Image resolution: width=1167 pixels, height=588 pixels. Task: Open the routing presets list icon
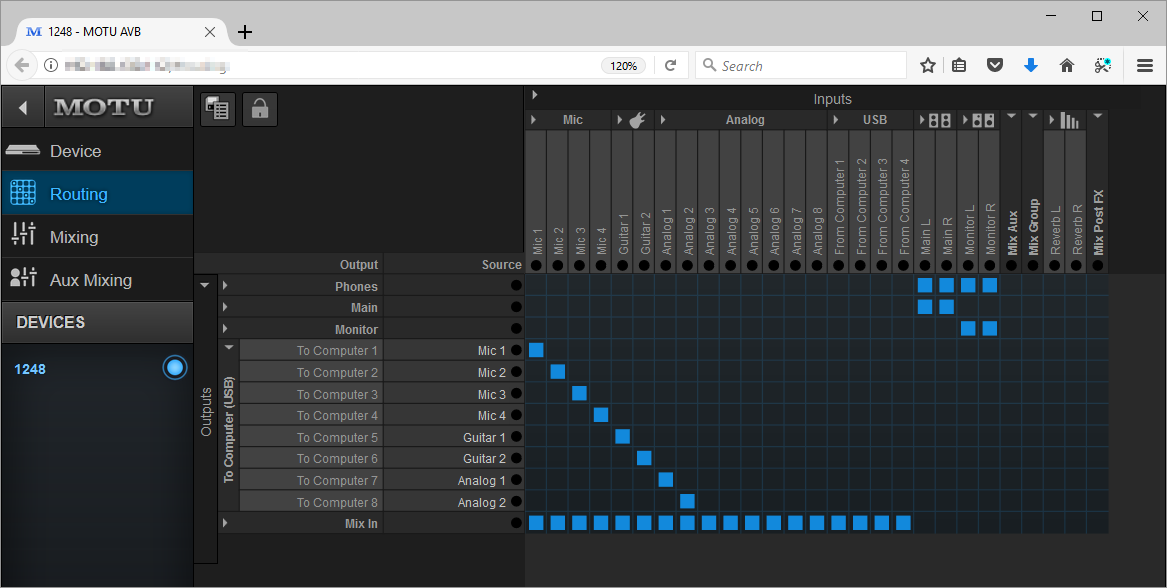pos(217,109)
